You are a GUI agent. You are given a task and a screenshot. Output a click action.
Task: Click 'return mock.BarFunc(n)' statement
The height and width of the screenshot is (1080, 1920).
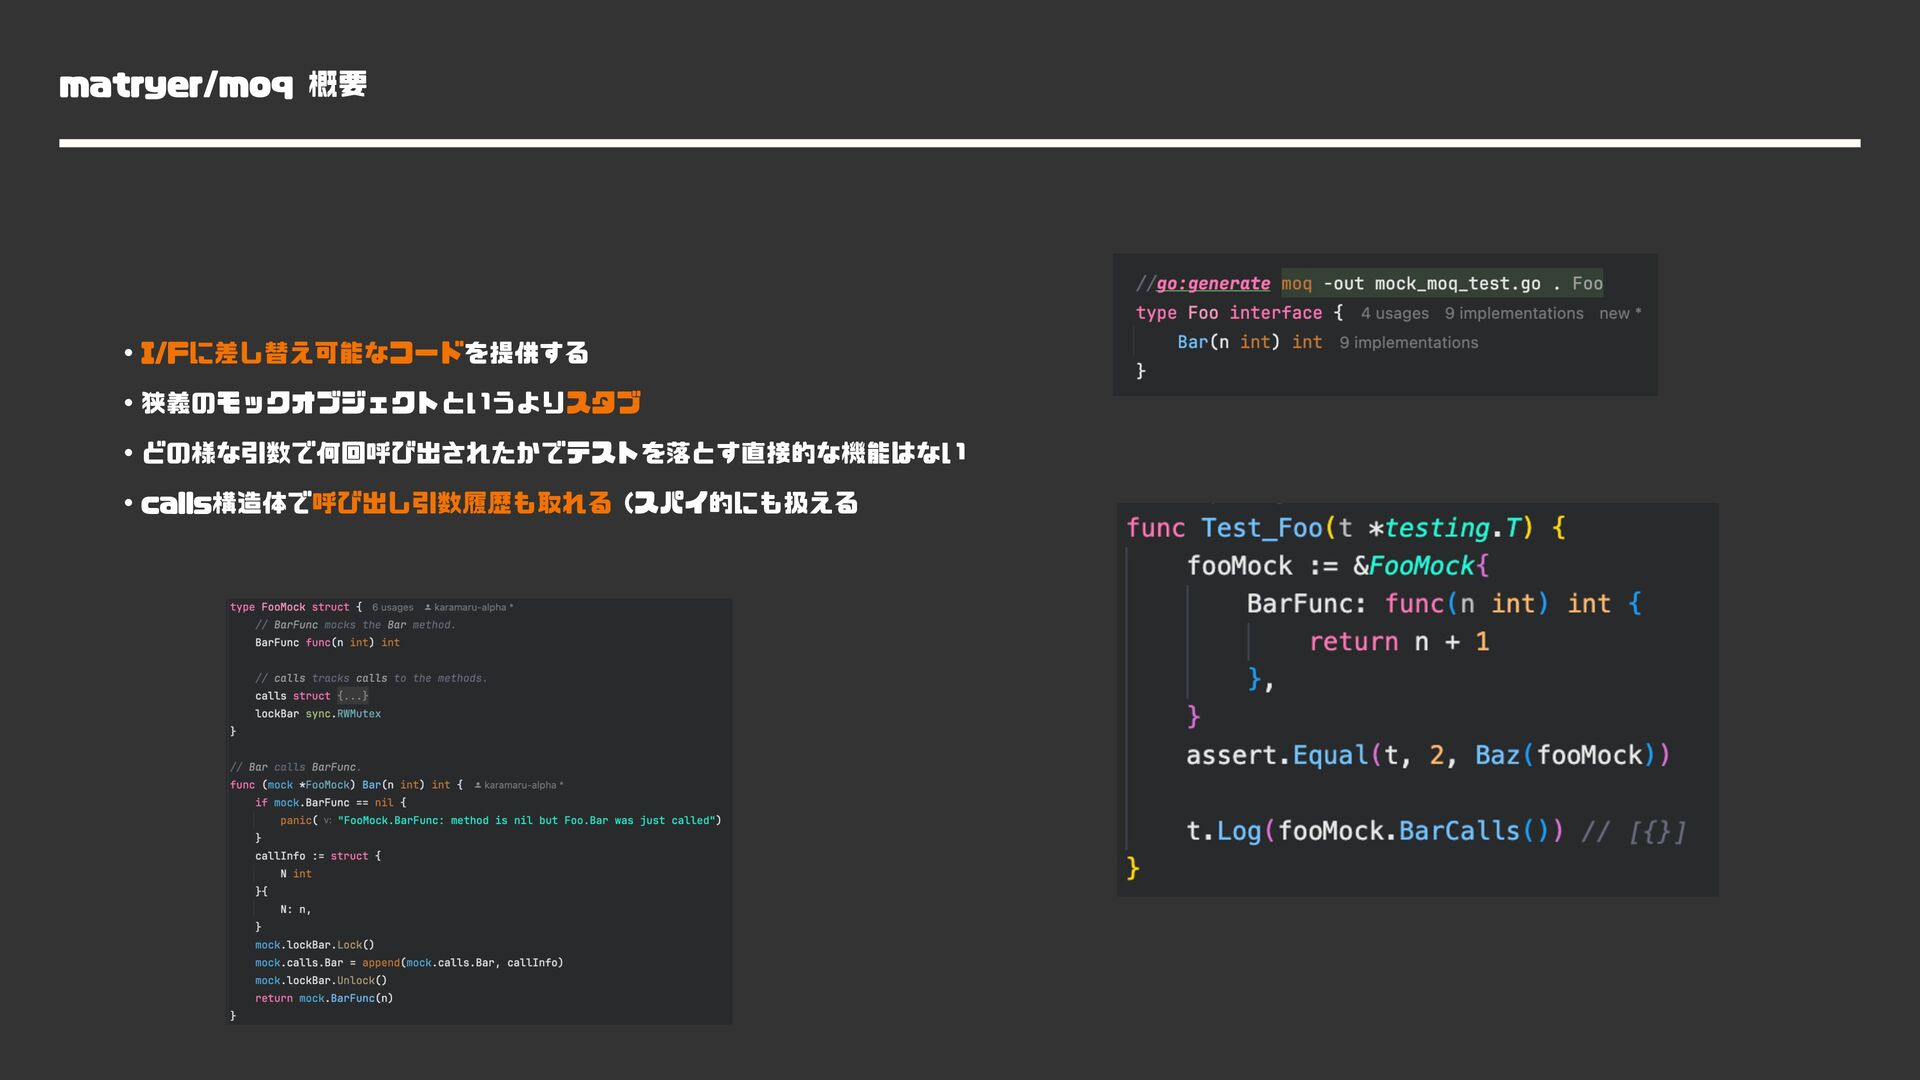point(324,998)
